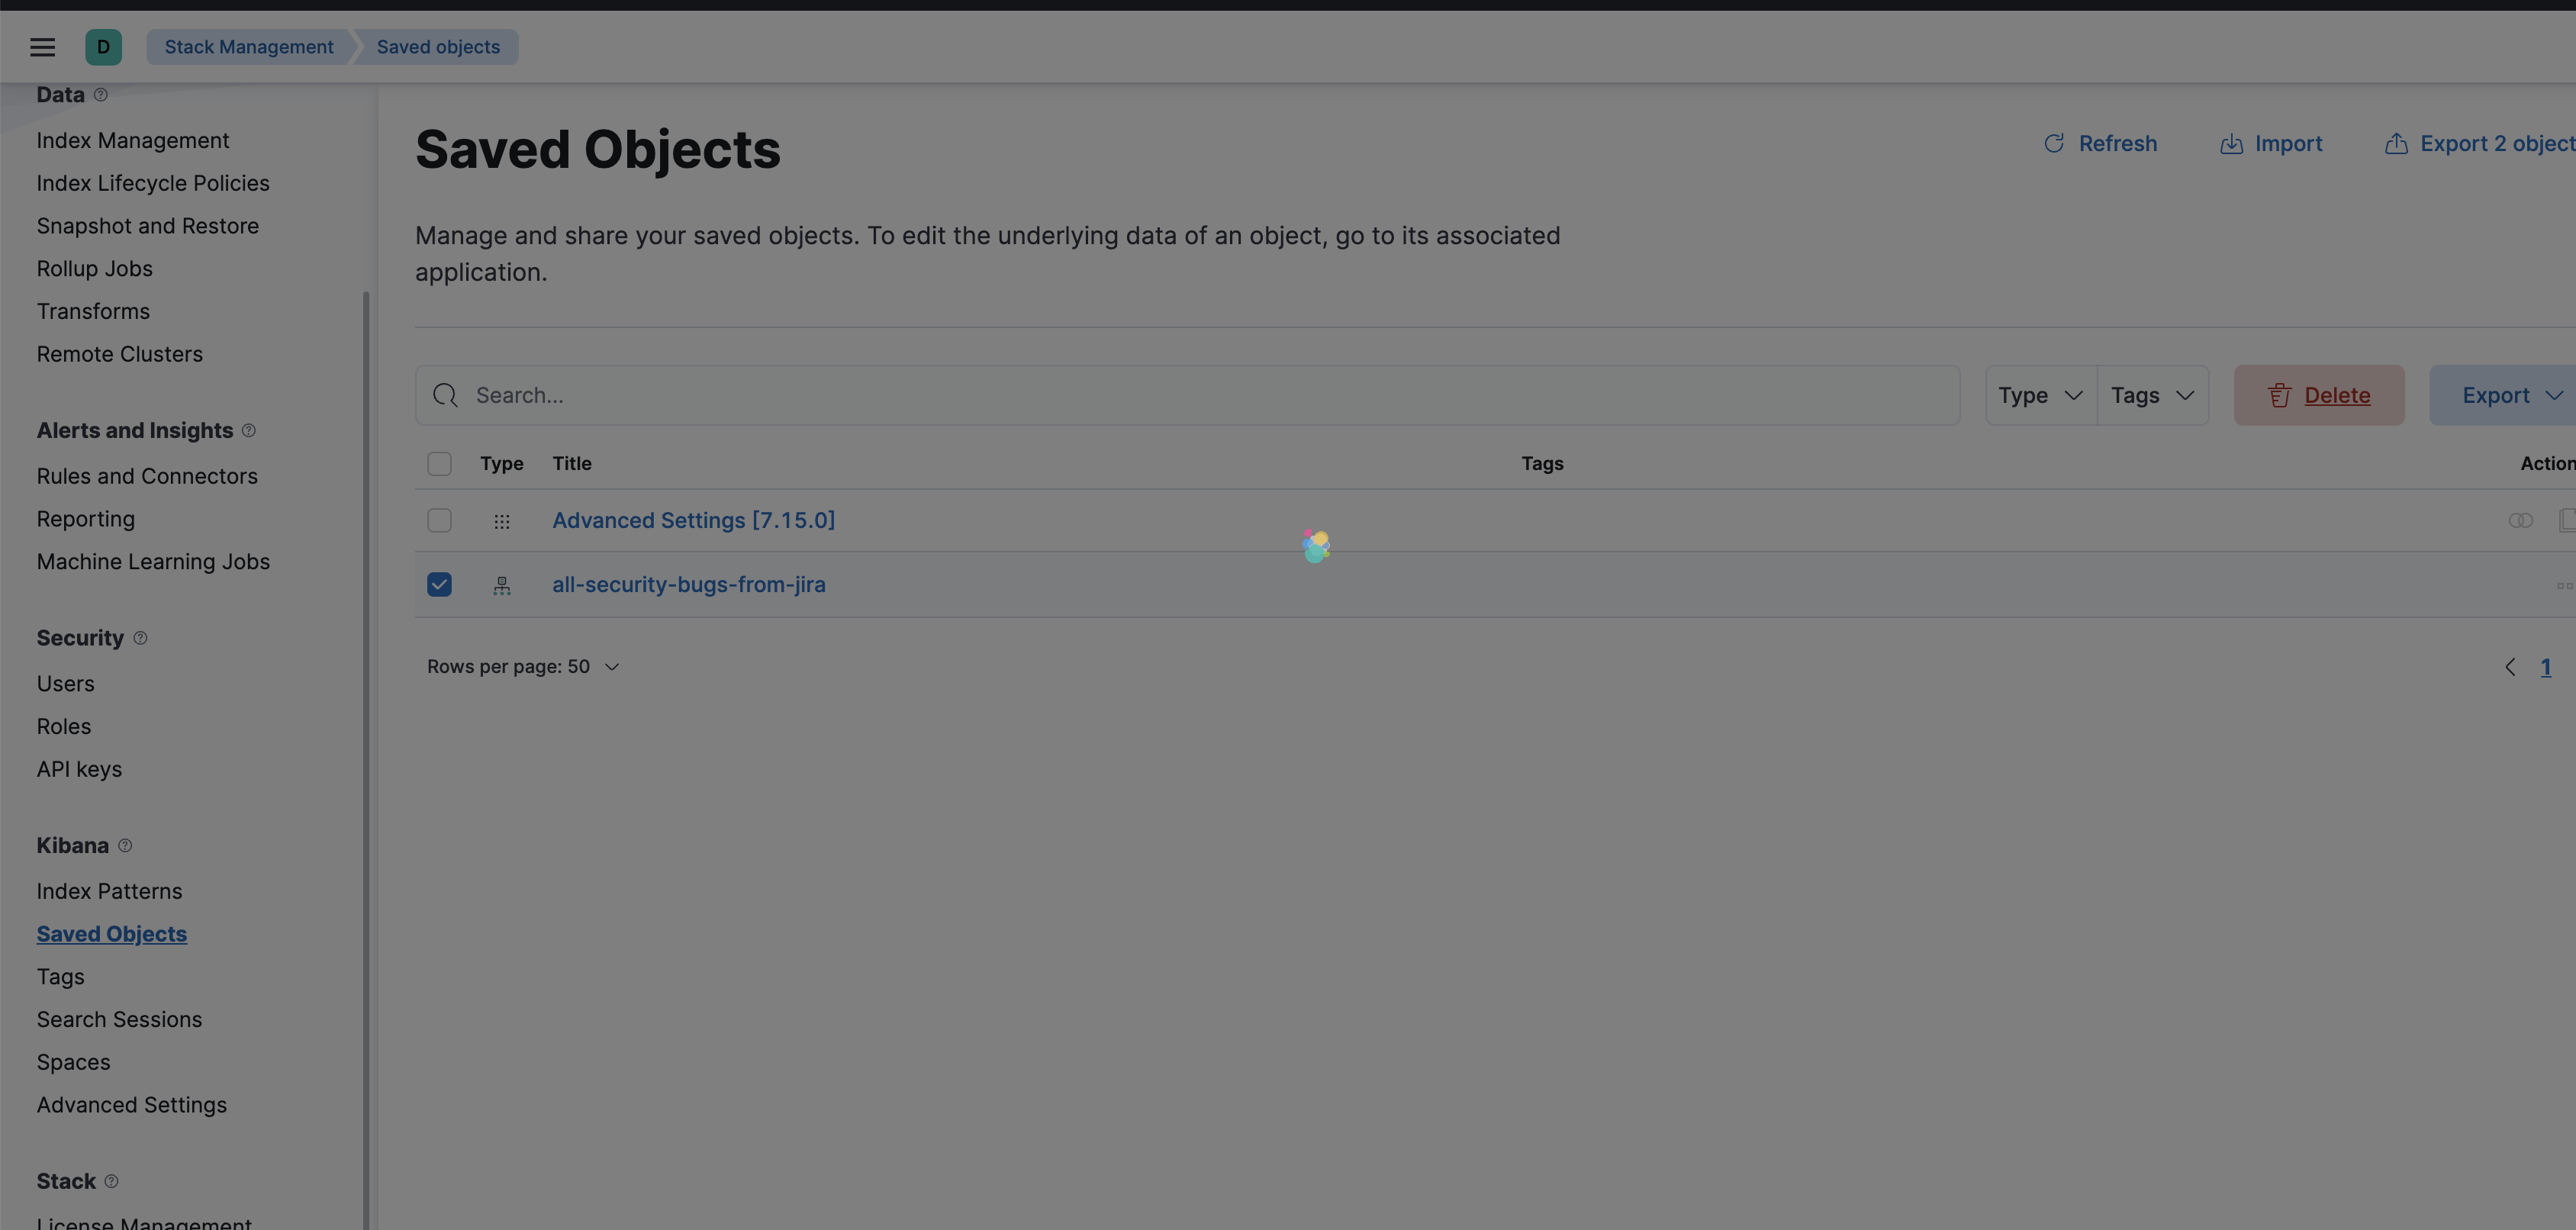Sort table by Type column header
The height and width of the screenshot is (1230, 2576).
(502, 464)
